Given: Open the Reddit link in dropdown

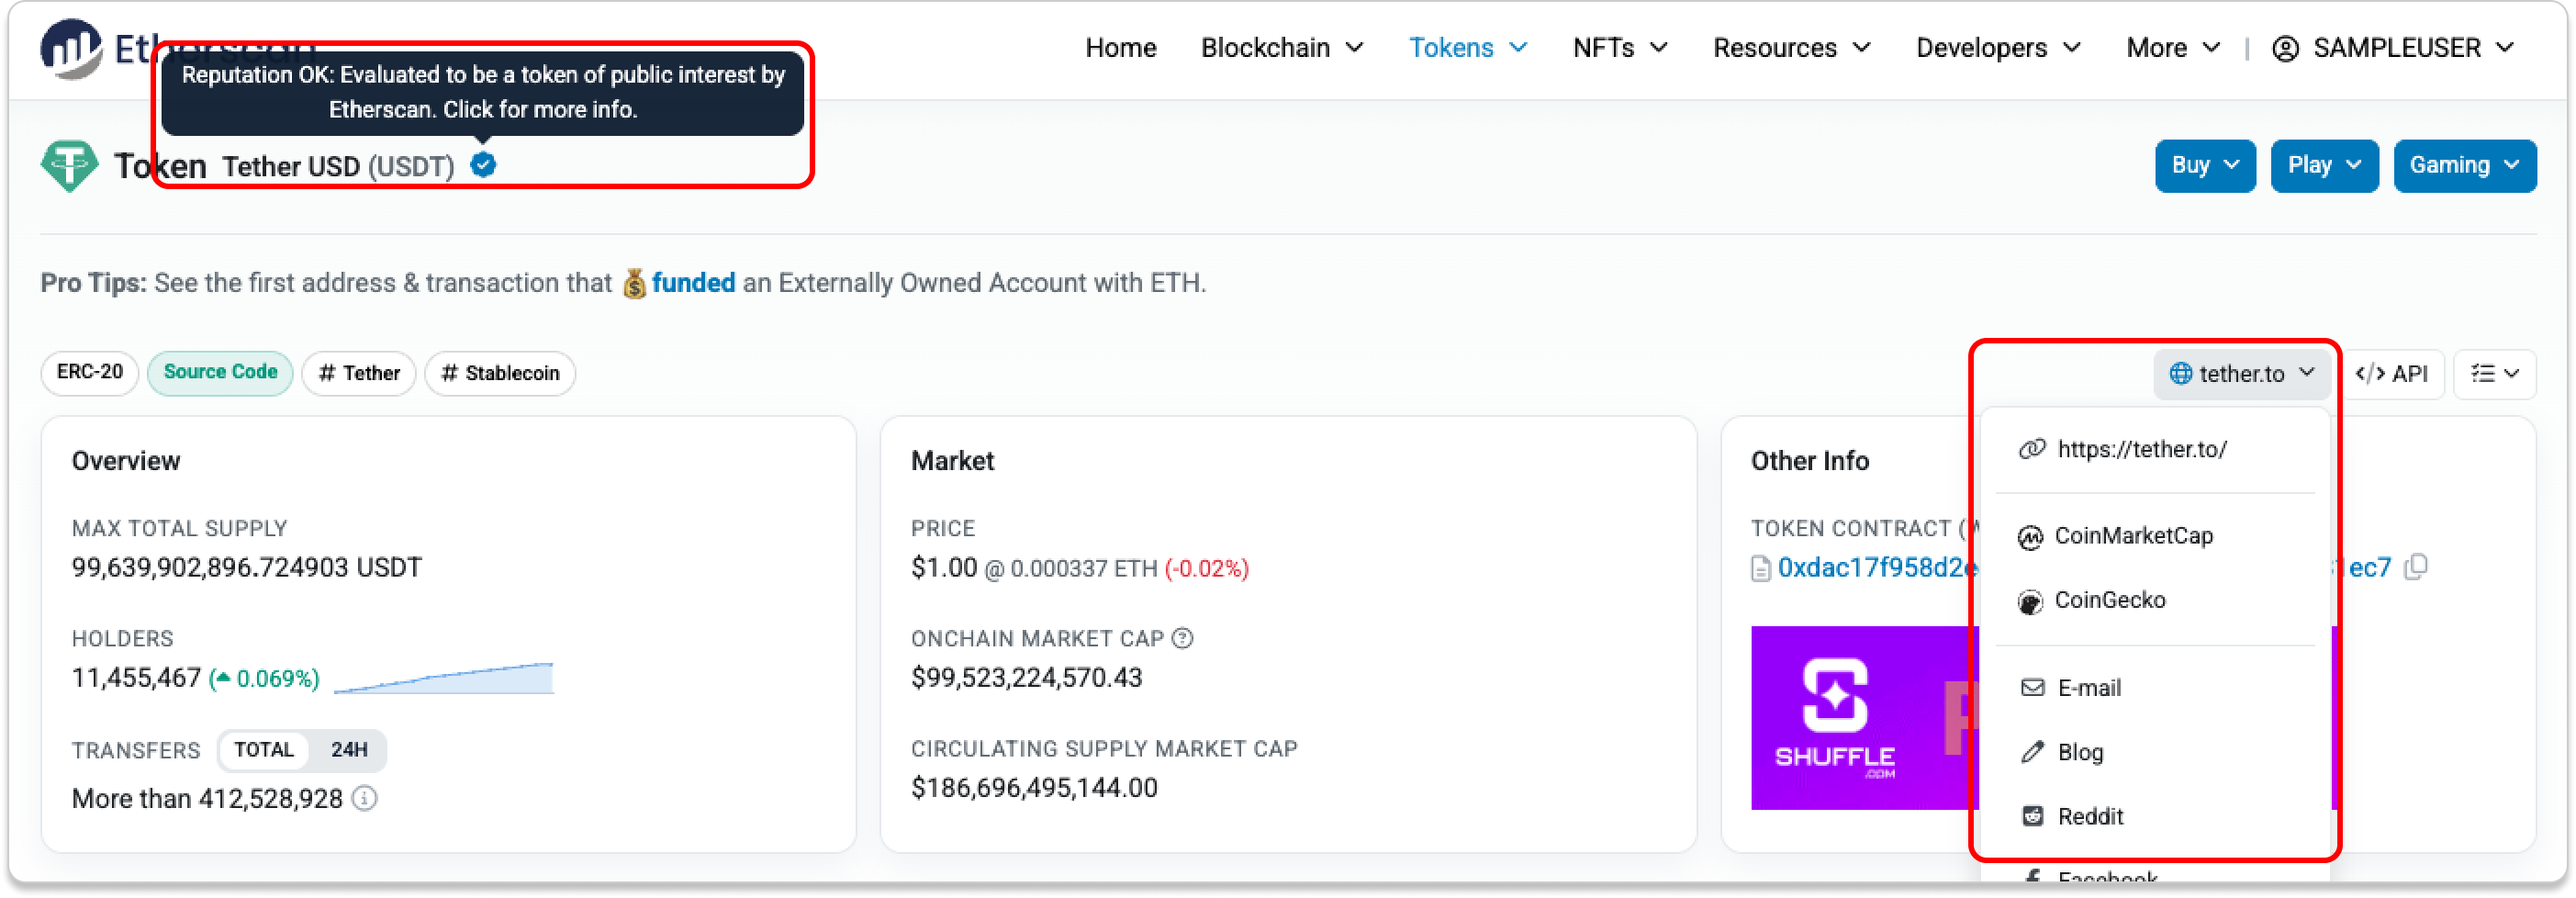Looking at the screenshot, I should (2089, 816).
